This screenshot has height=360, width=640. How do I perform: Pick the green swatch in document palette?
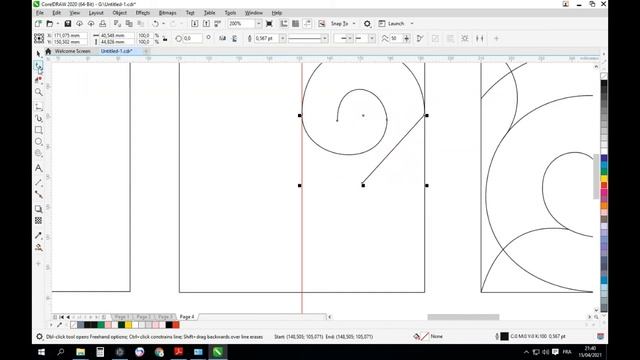point(101,325)
